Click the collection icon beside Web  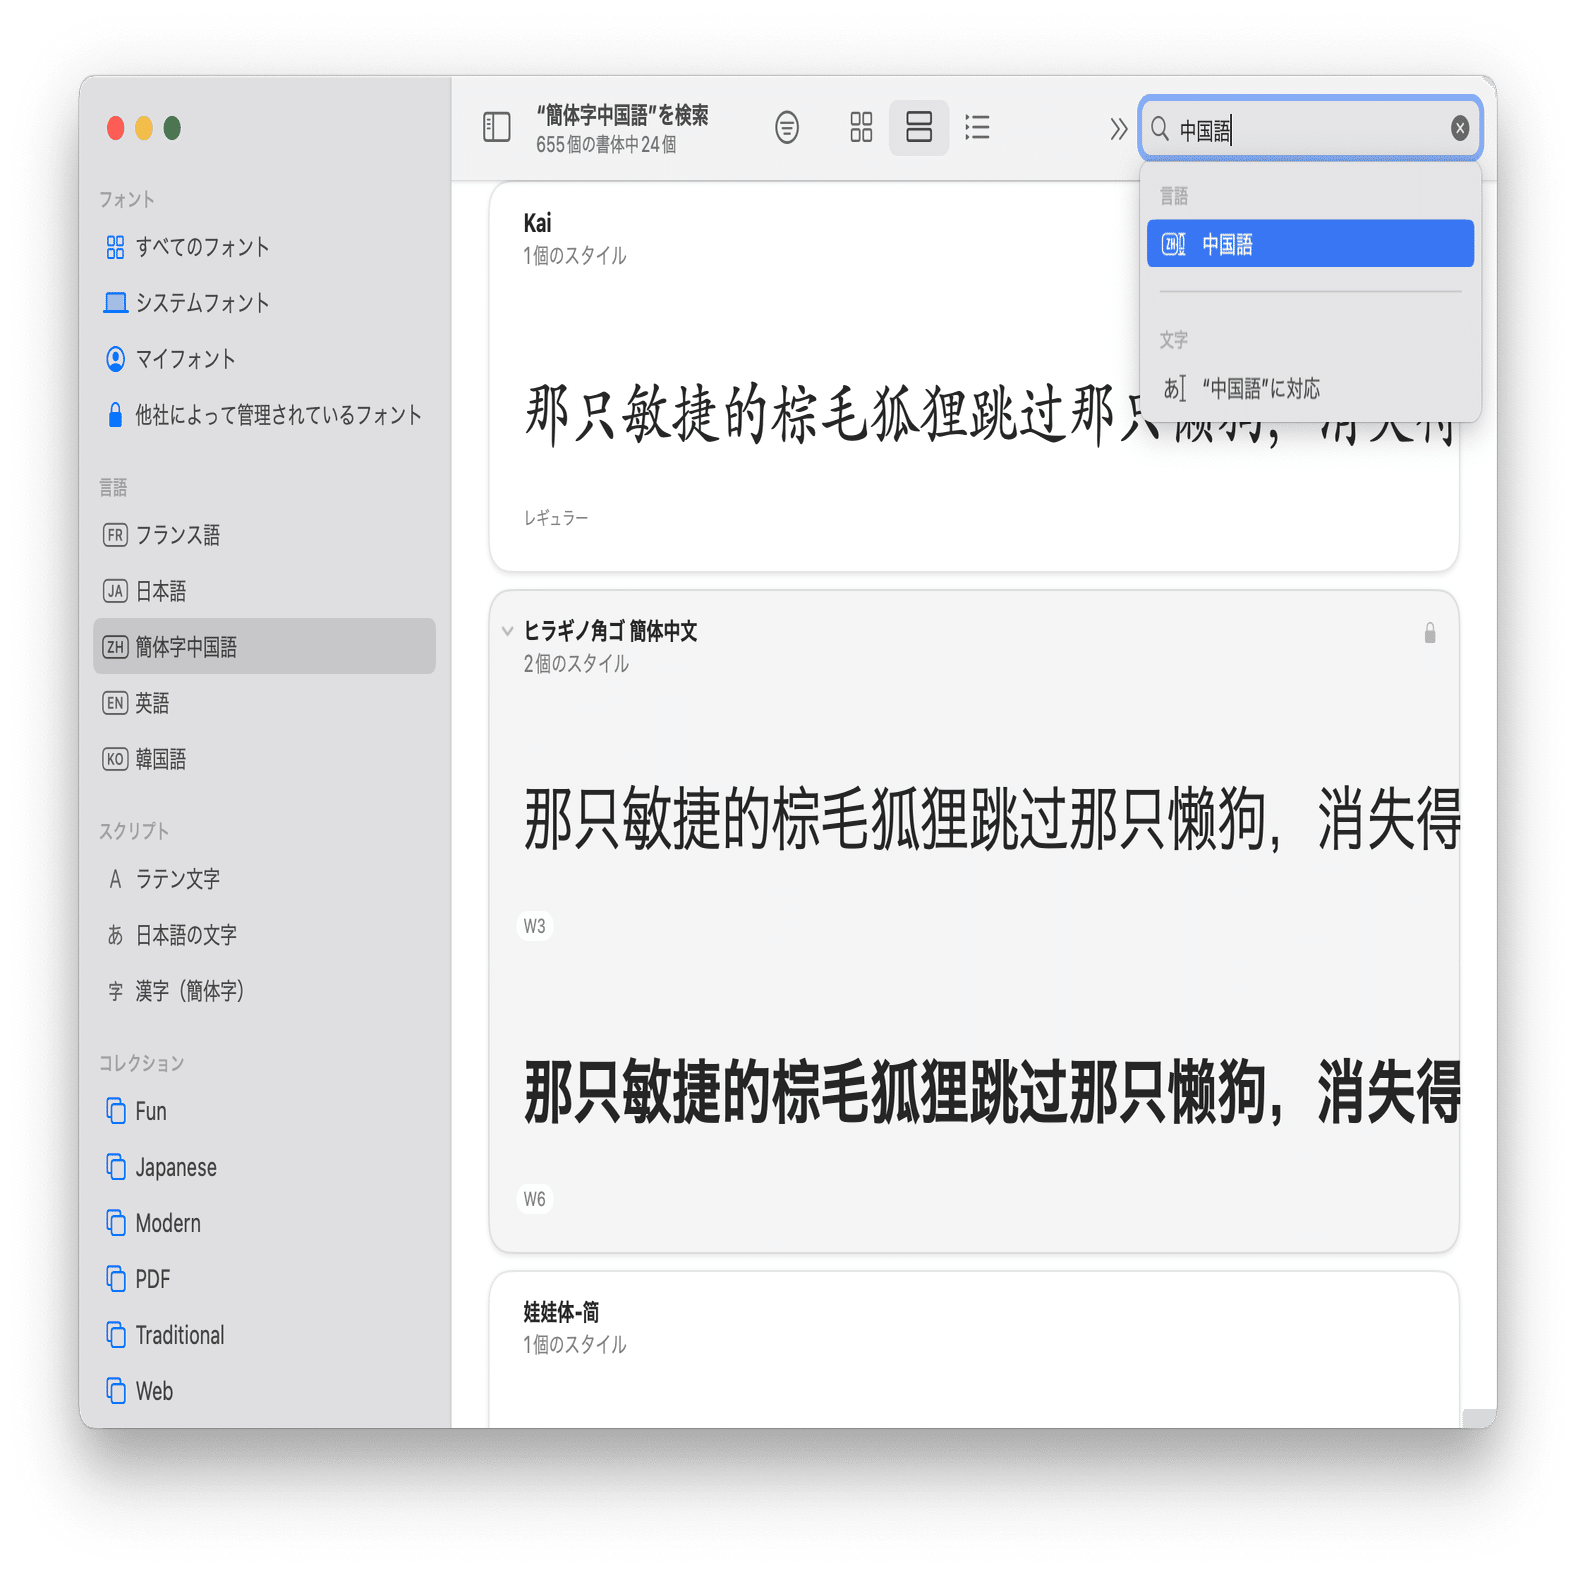[116, 1391]
